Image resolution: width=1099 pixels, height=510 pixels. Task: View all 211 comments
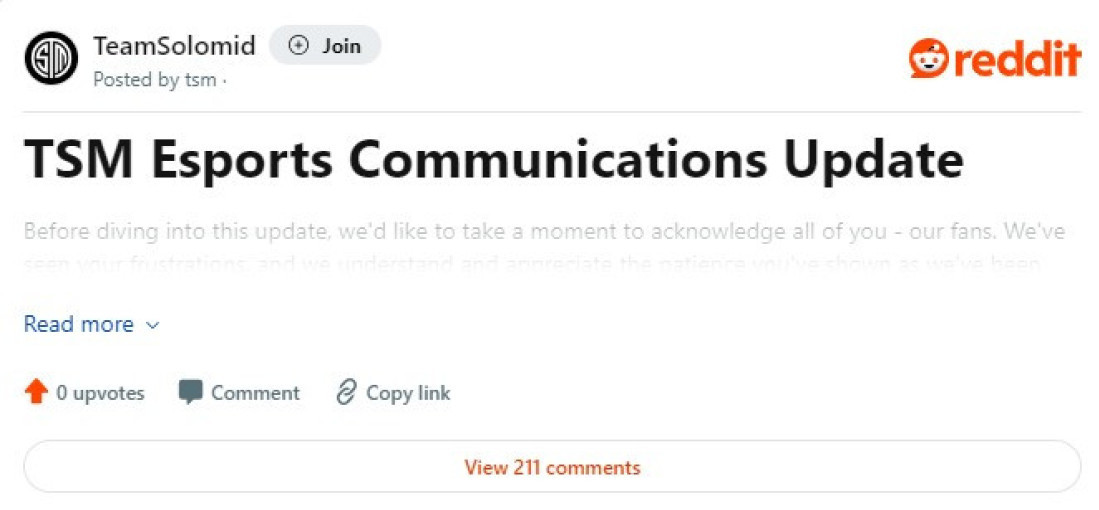point(552,467)
